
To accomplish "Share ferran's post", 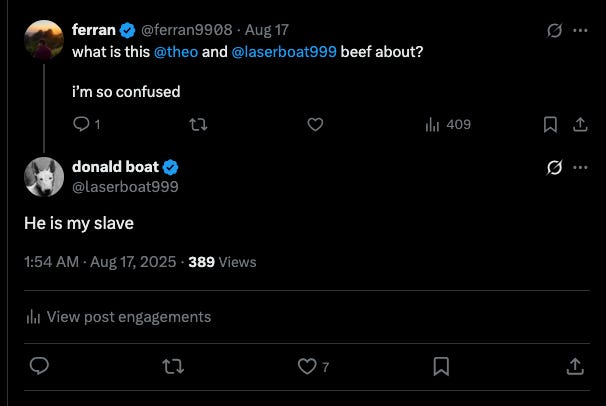I will (x=578, y=125).
